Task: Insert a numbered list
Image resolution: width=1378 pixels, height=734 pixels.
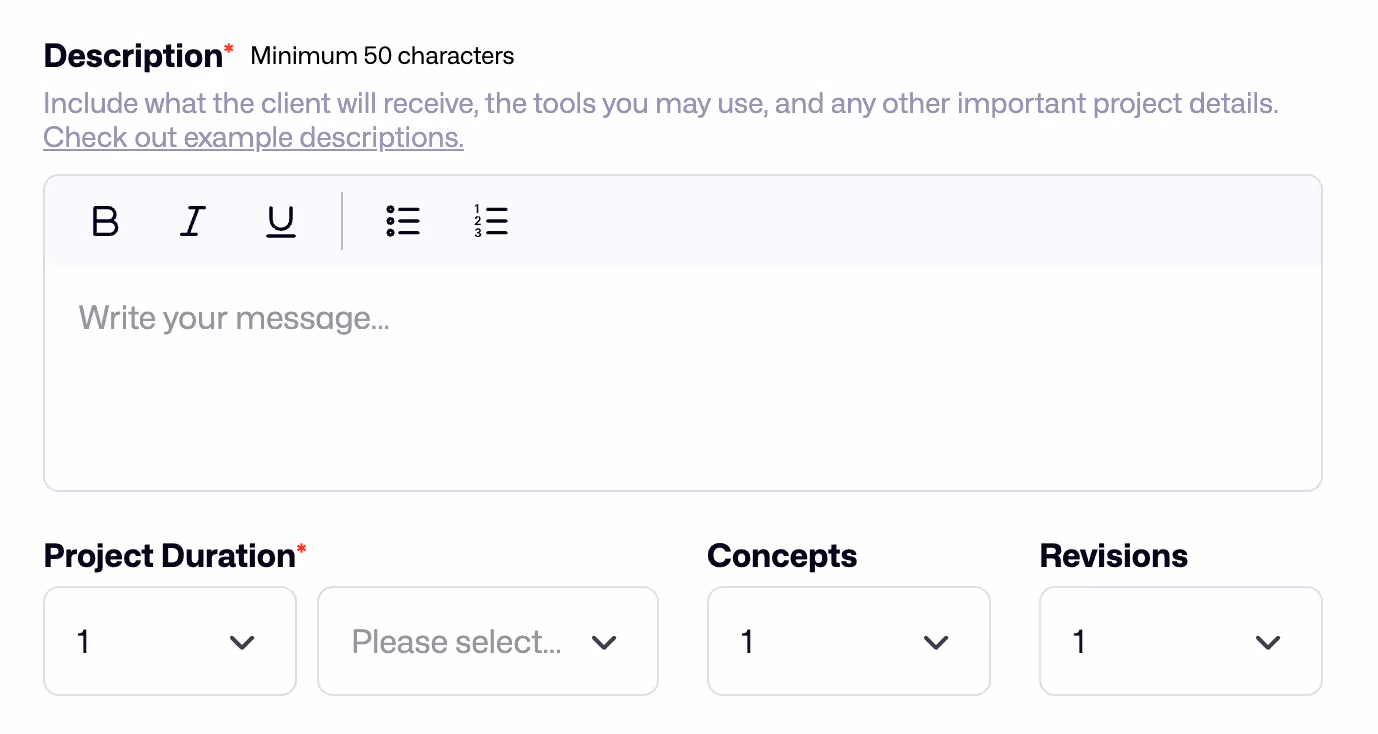Action: tap(491, 221)
